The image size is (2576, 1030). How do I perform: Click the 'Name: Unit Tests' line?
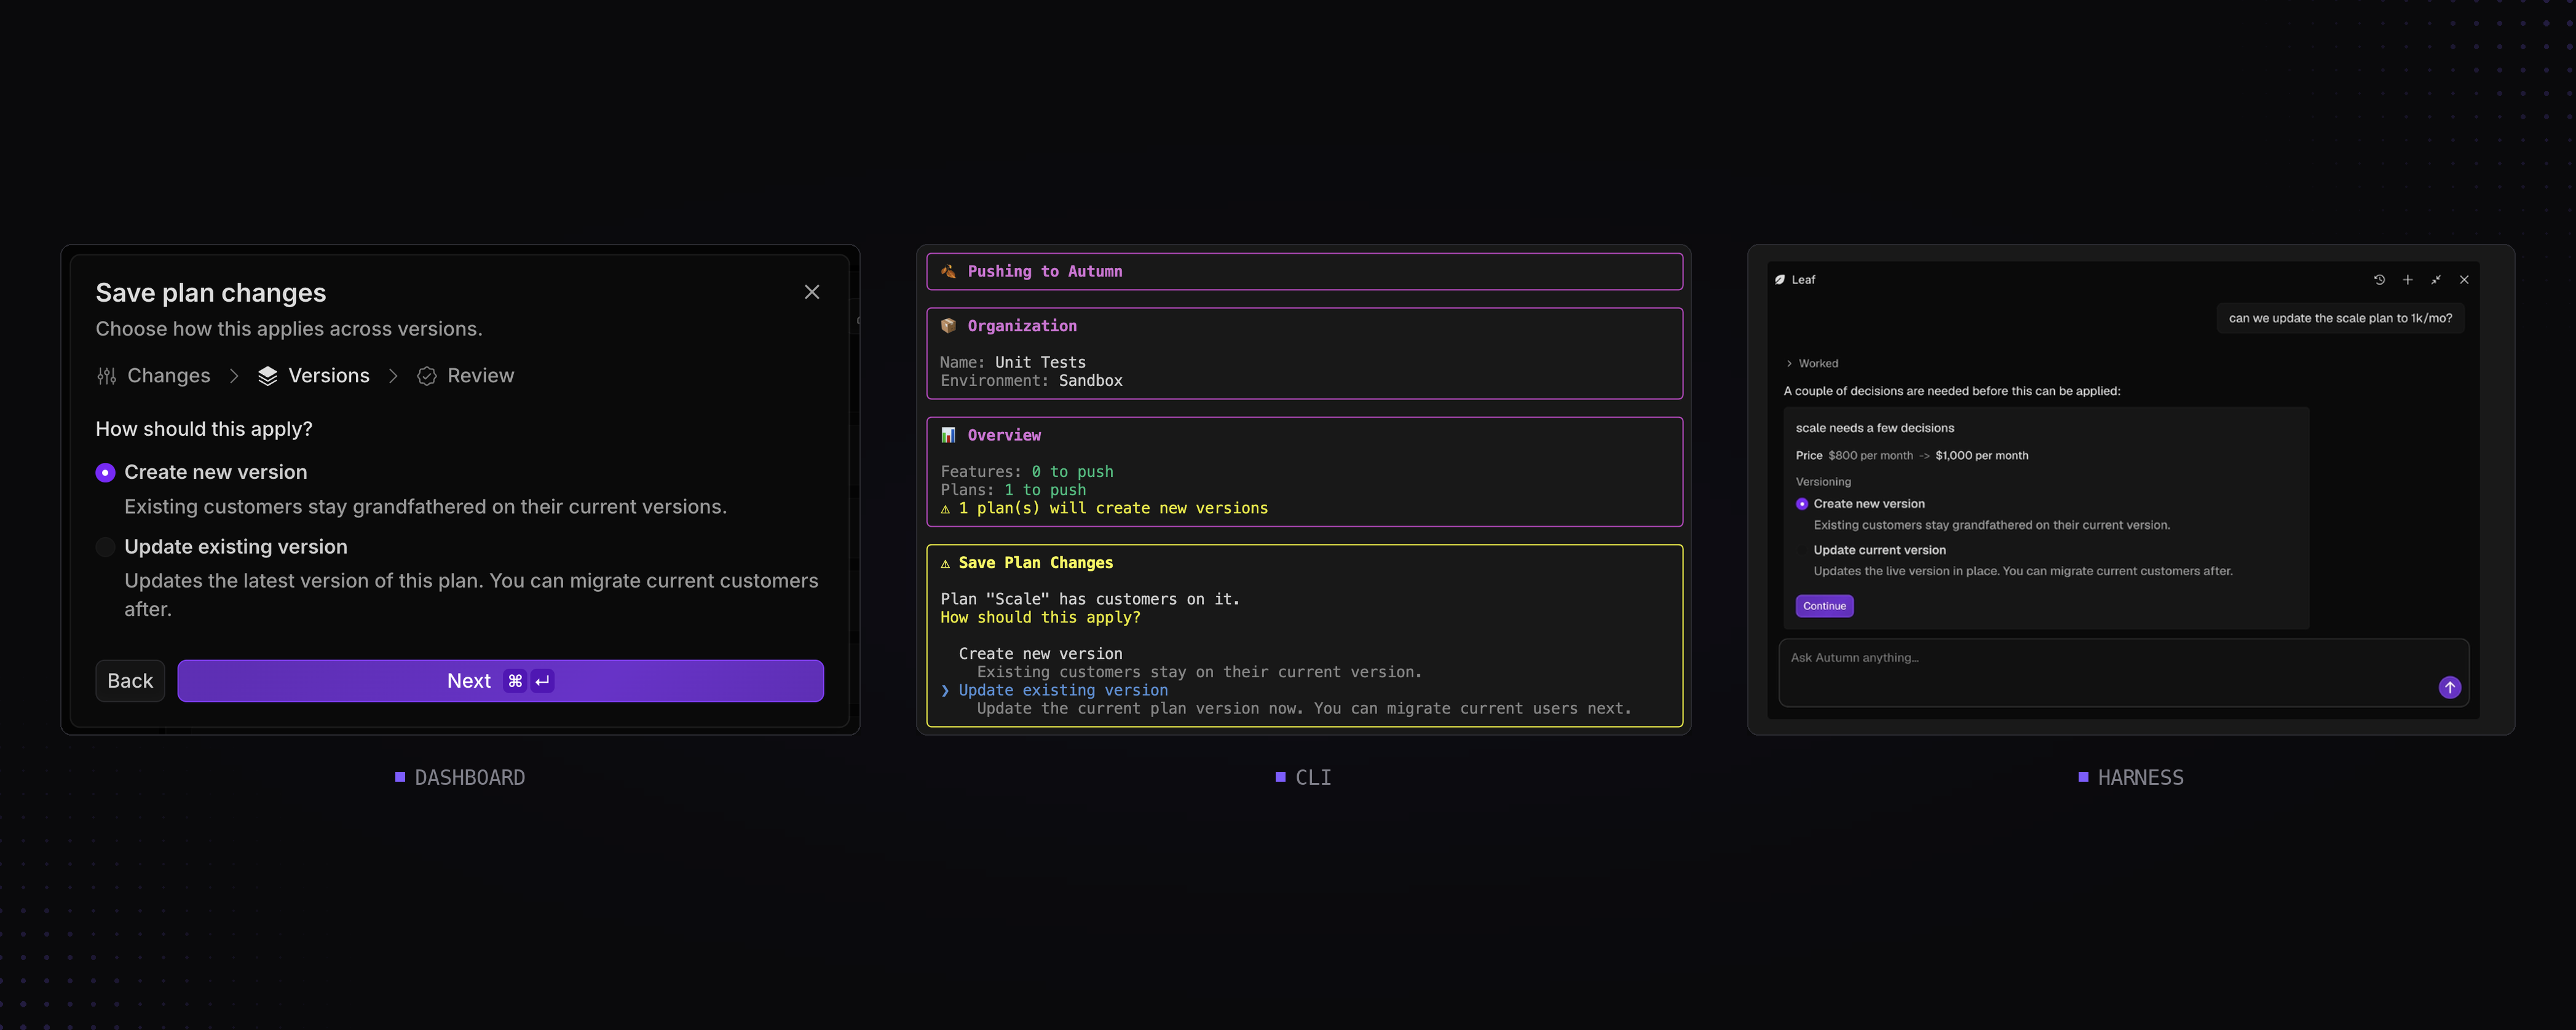pyautogui.click(x=1013, y=362)
